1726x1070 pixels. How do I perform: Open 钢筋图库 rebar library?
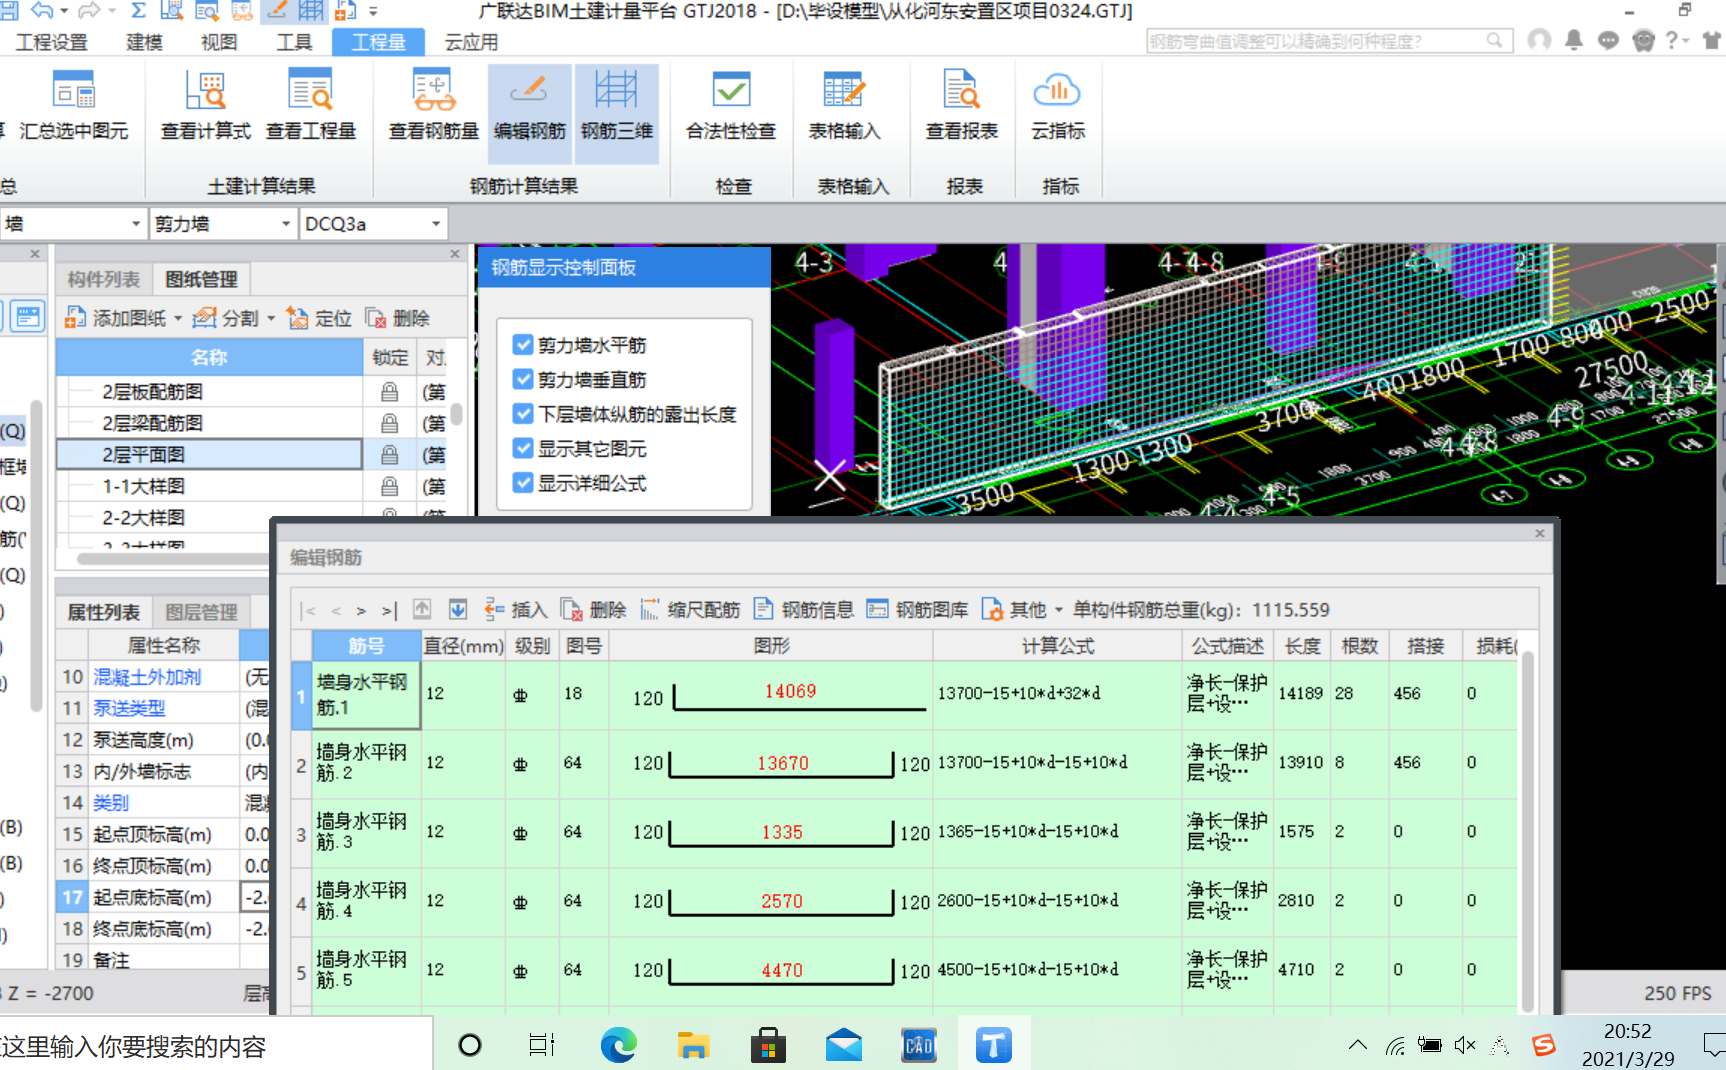(917, 610)
